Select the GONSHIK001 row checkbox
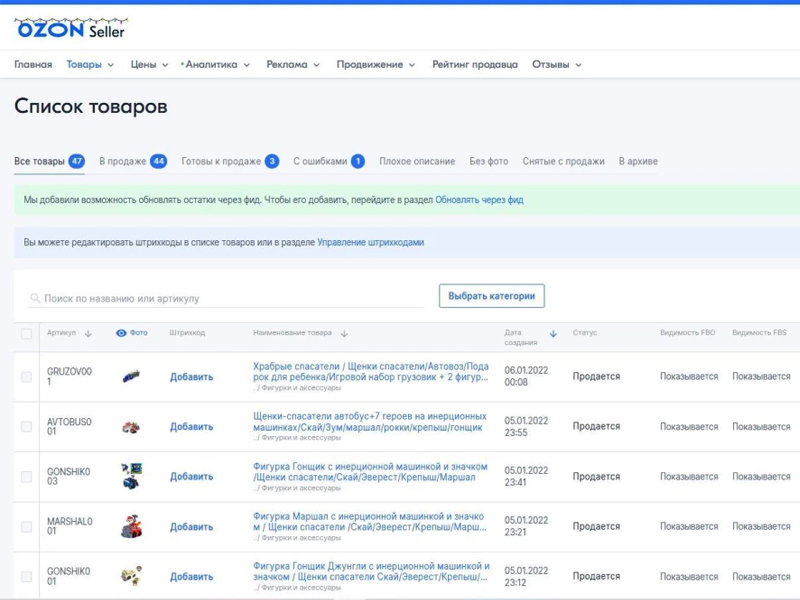 27,577
